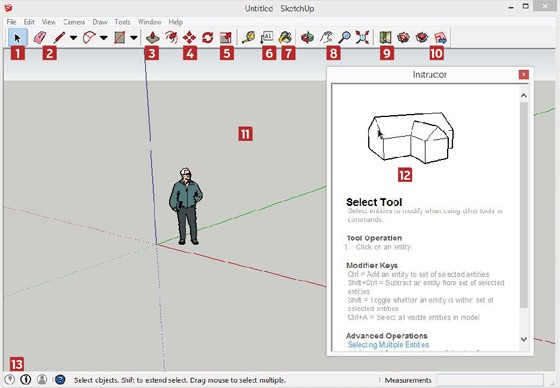Open the Tools menu
This screenshot has width=560, height=388.
point(122,22)
